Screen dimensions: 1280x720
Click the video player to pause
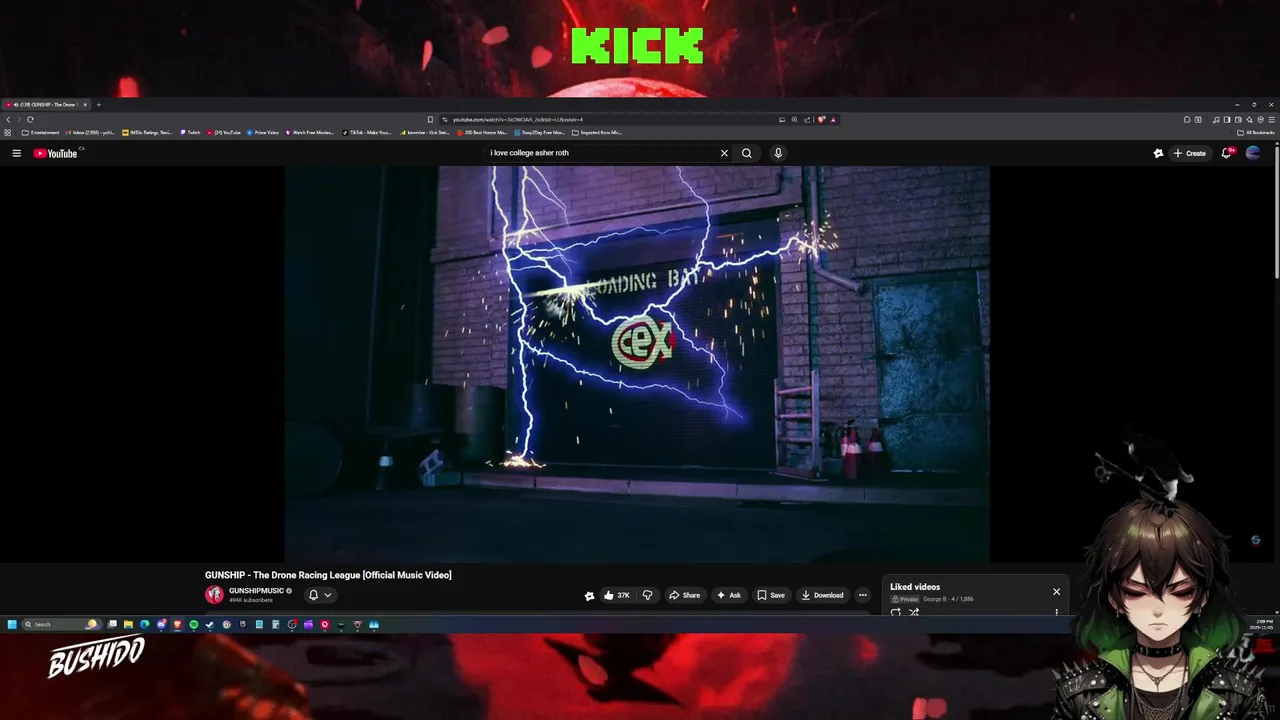[637, 364]
